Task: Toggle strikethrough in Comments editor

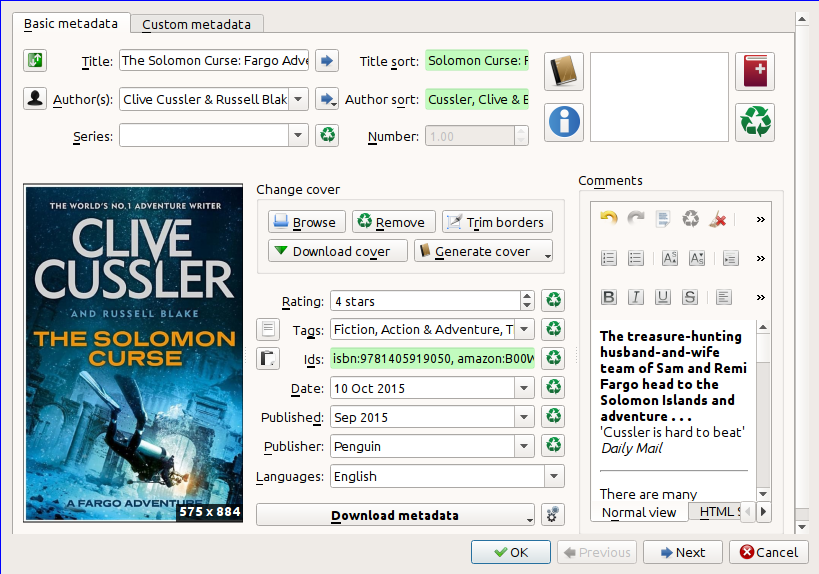Action: tap(690, 297)
